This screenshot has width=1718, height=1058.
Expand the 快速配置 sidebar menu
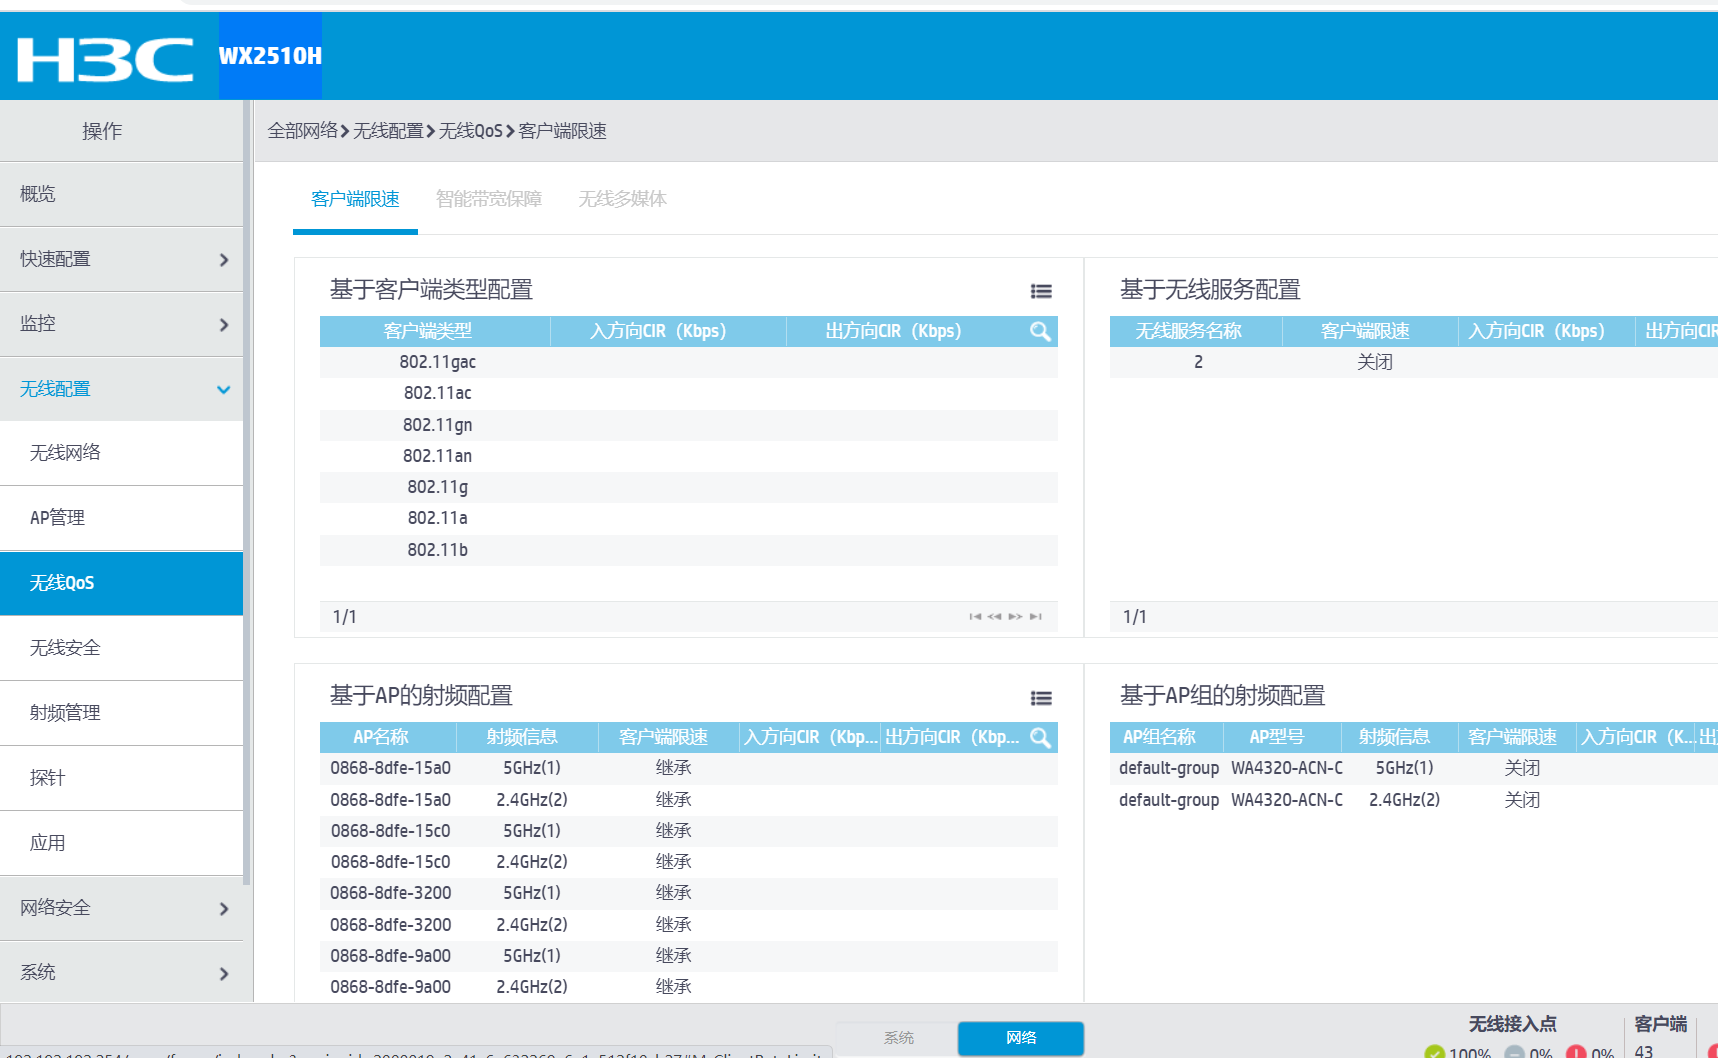click(121, 259)
